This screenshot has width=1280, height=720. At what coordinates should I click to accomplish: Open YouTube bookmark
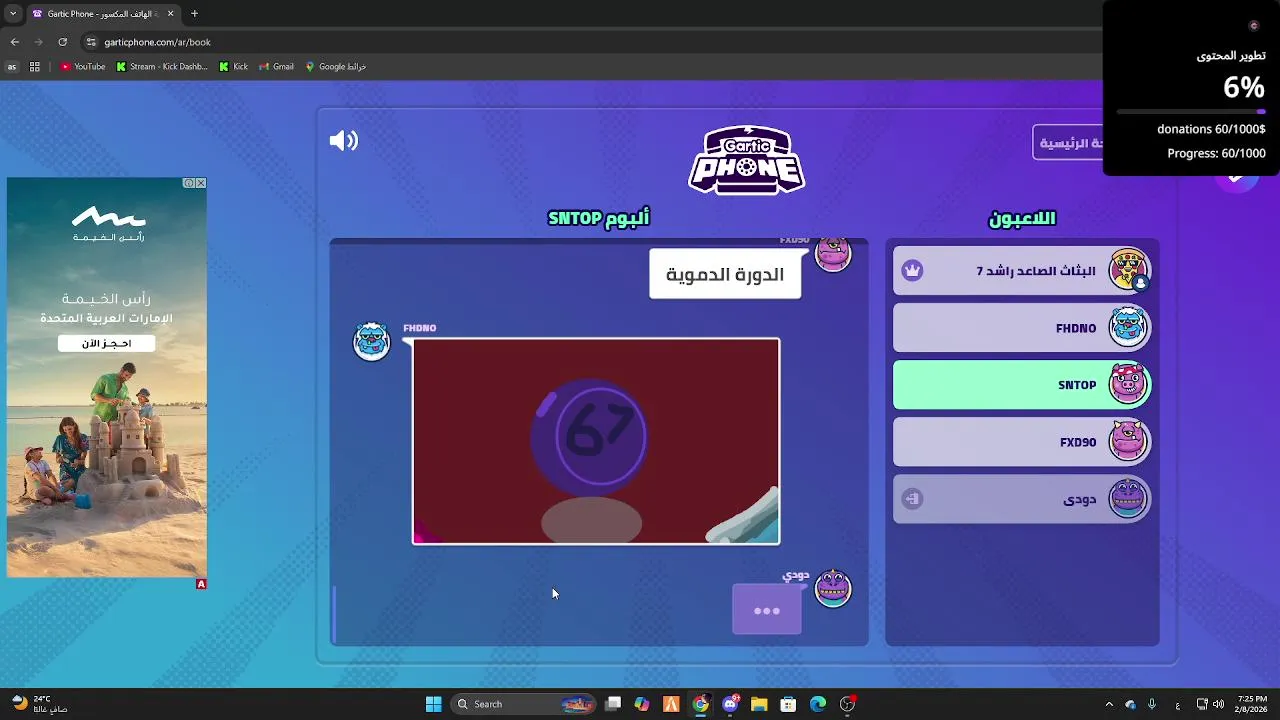tap(82, 67)
